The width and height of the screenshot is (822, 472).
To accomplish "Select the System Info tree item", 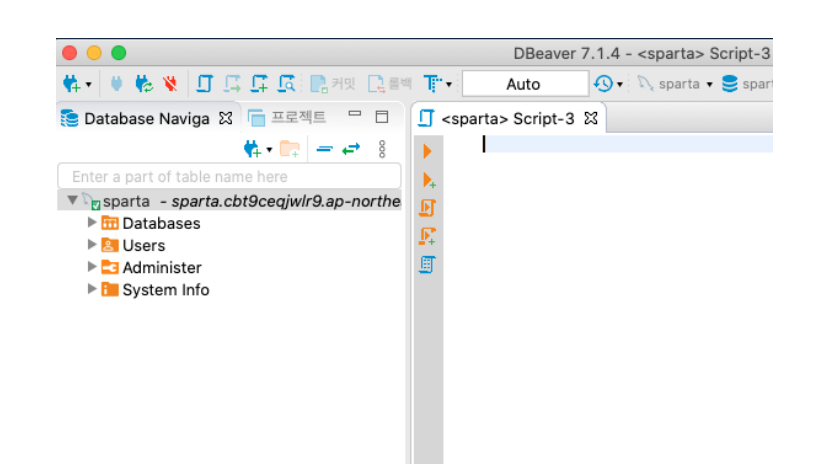I will pyautogui.click(x=155, y=289).
